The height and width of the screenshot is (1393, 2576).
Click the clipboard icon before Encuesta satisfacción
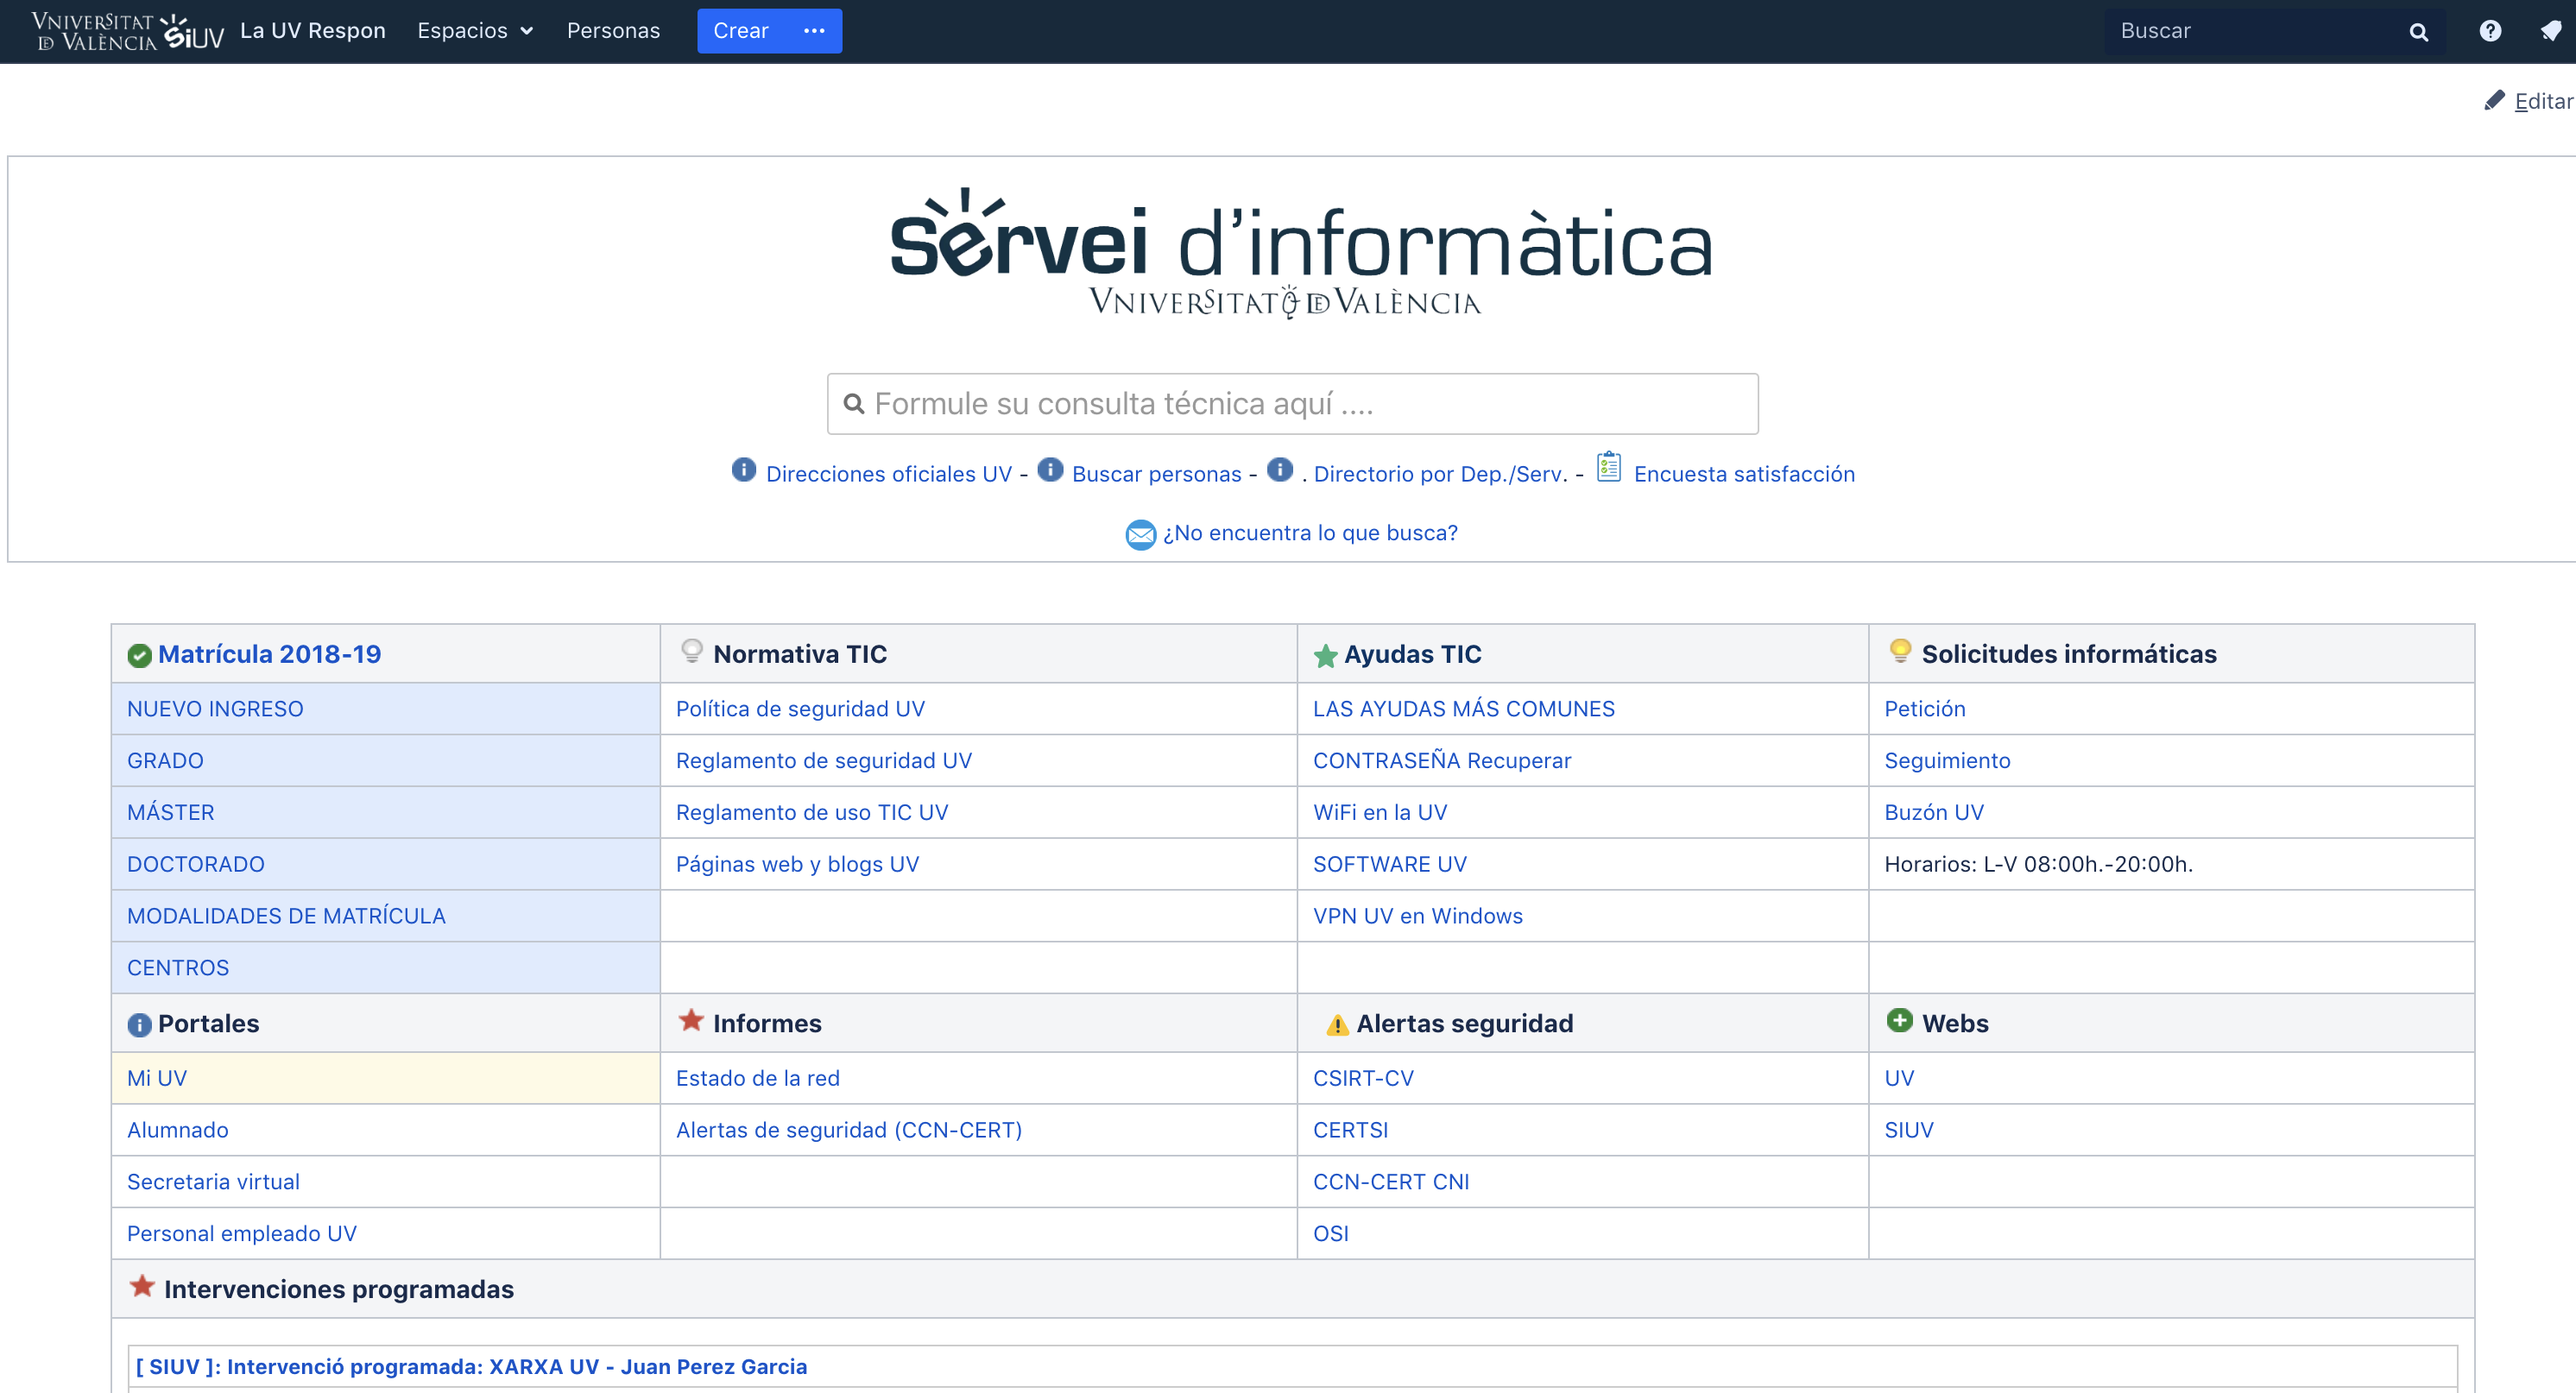pos(1608,467)
